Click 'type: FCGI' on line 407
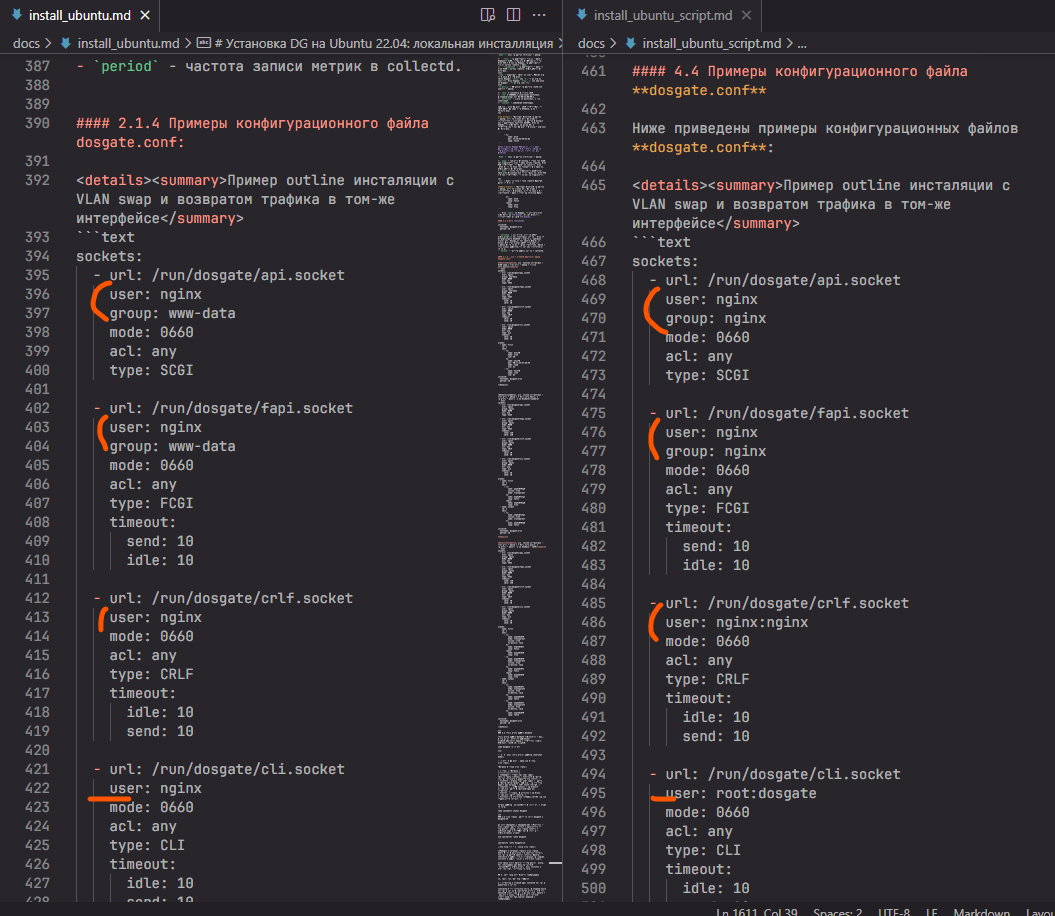Image resolution: width=1055 pixels, height=916 pixels. [151, 503]
